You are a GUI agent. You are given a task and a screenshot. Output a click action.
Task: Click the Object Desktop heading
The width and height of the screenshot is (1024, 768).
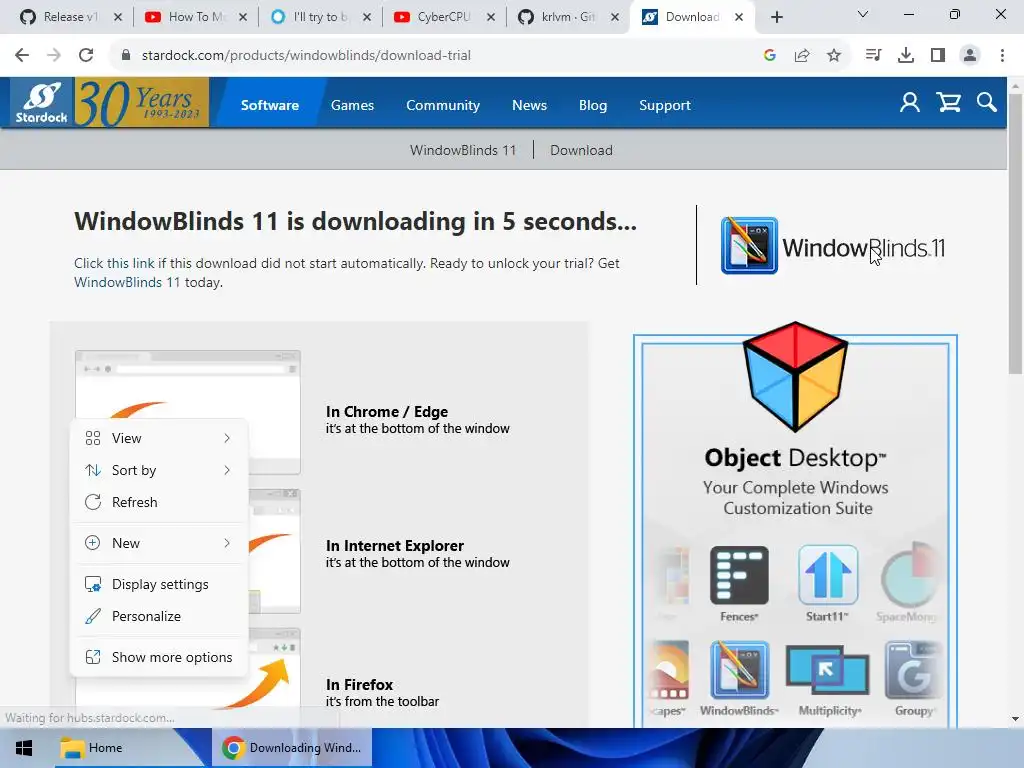[795, 458]
